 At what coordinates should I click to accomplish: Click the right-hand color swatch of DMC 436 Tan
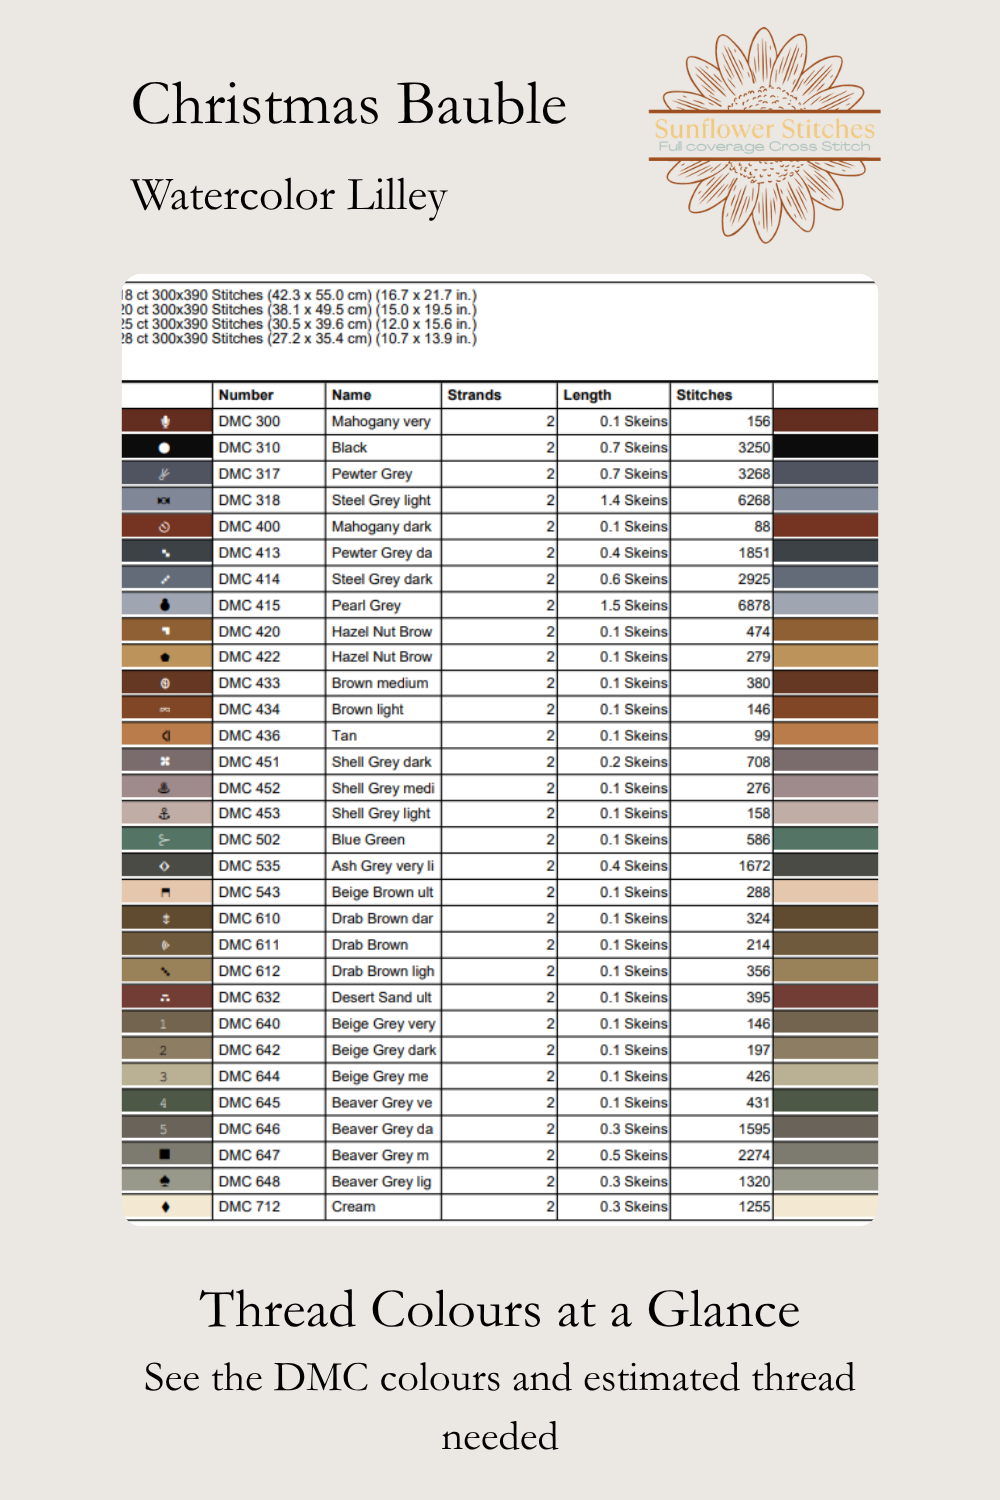(x=826, y=735)
